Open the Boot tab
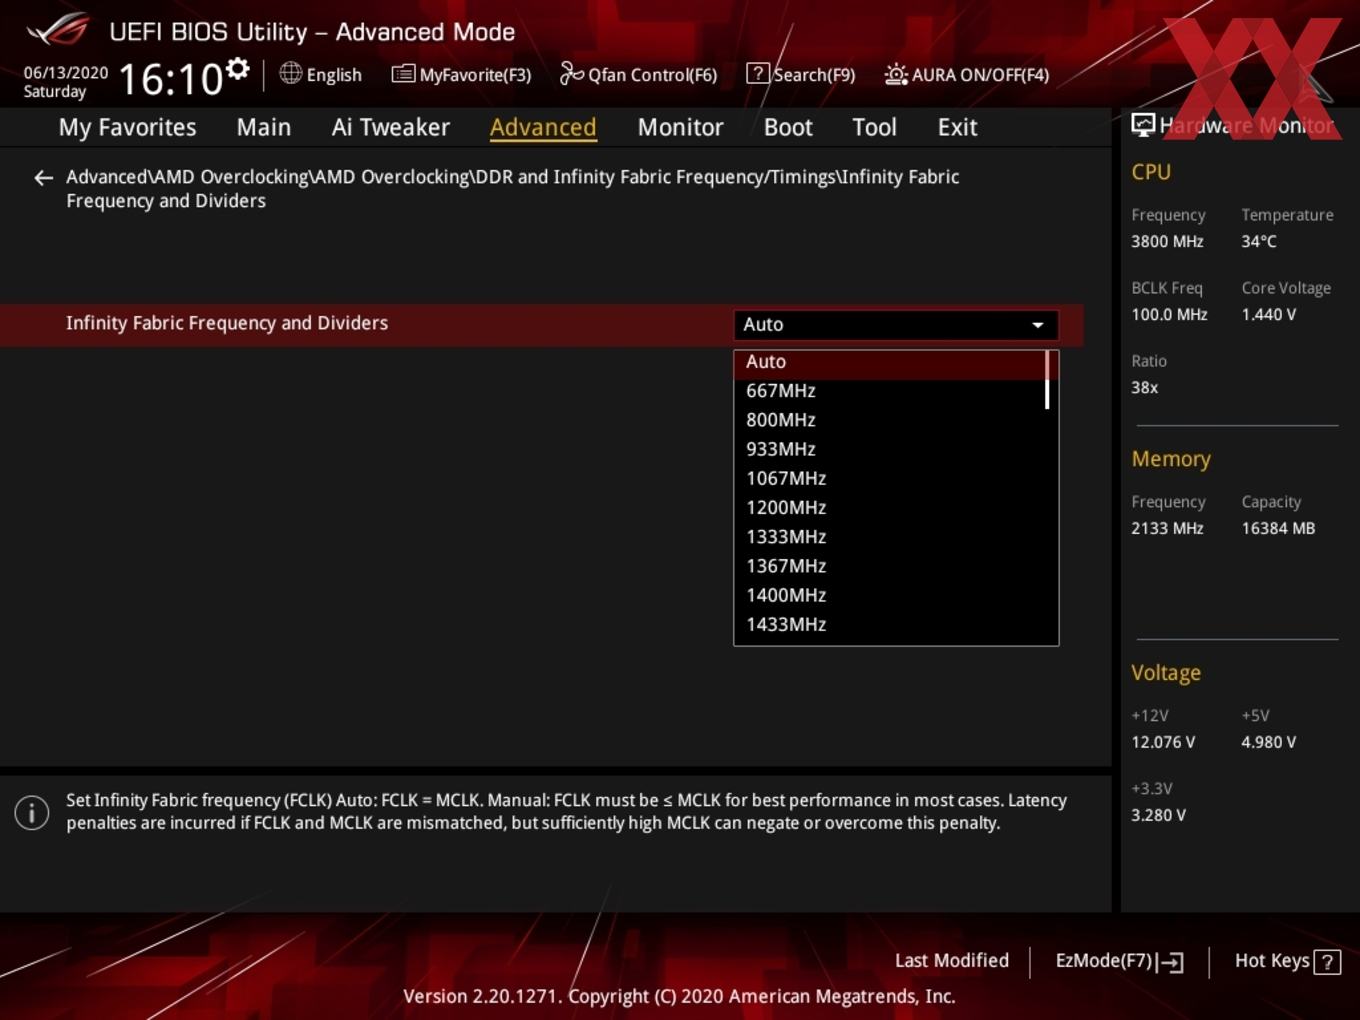Screen dimensions: 1360x1020 pyautogui.click(x=788, y=127)
